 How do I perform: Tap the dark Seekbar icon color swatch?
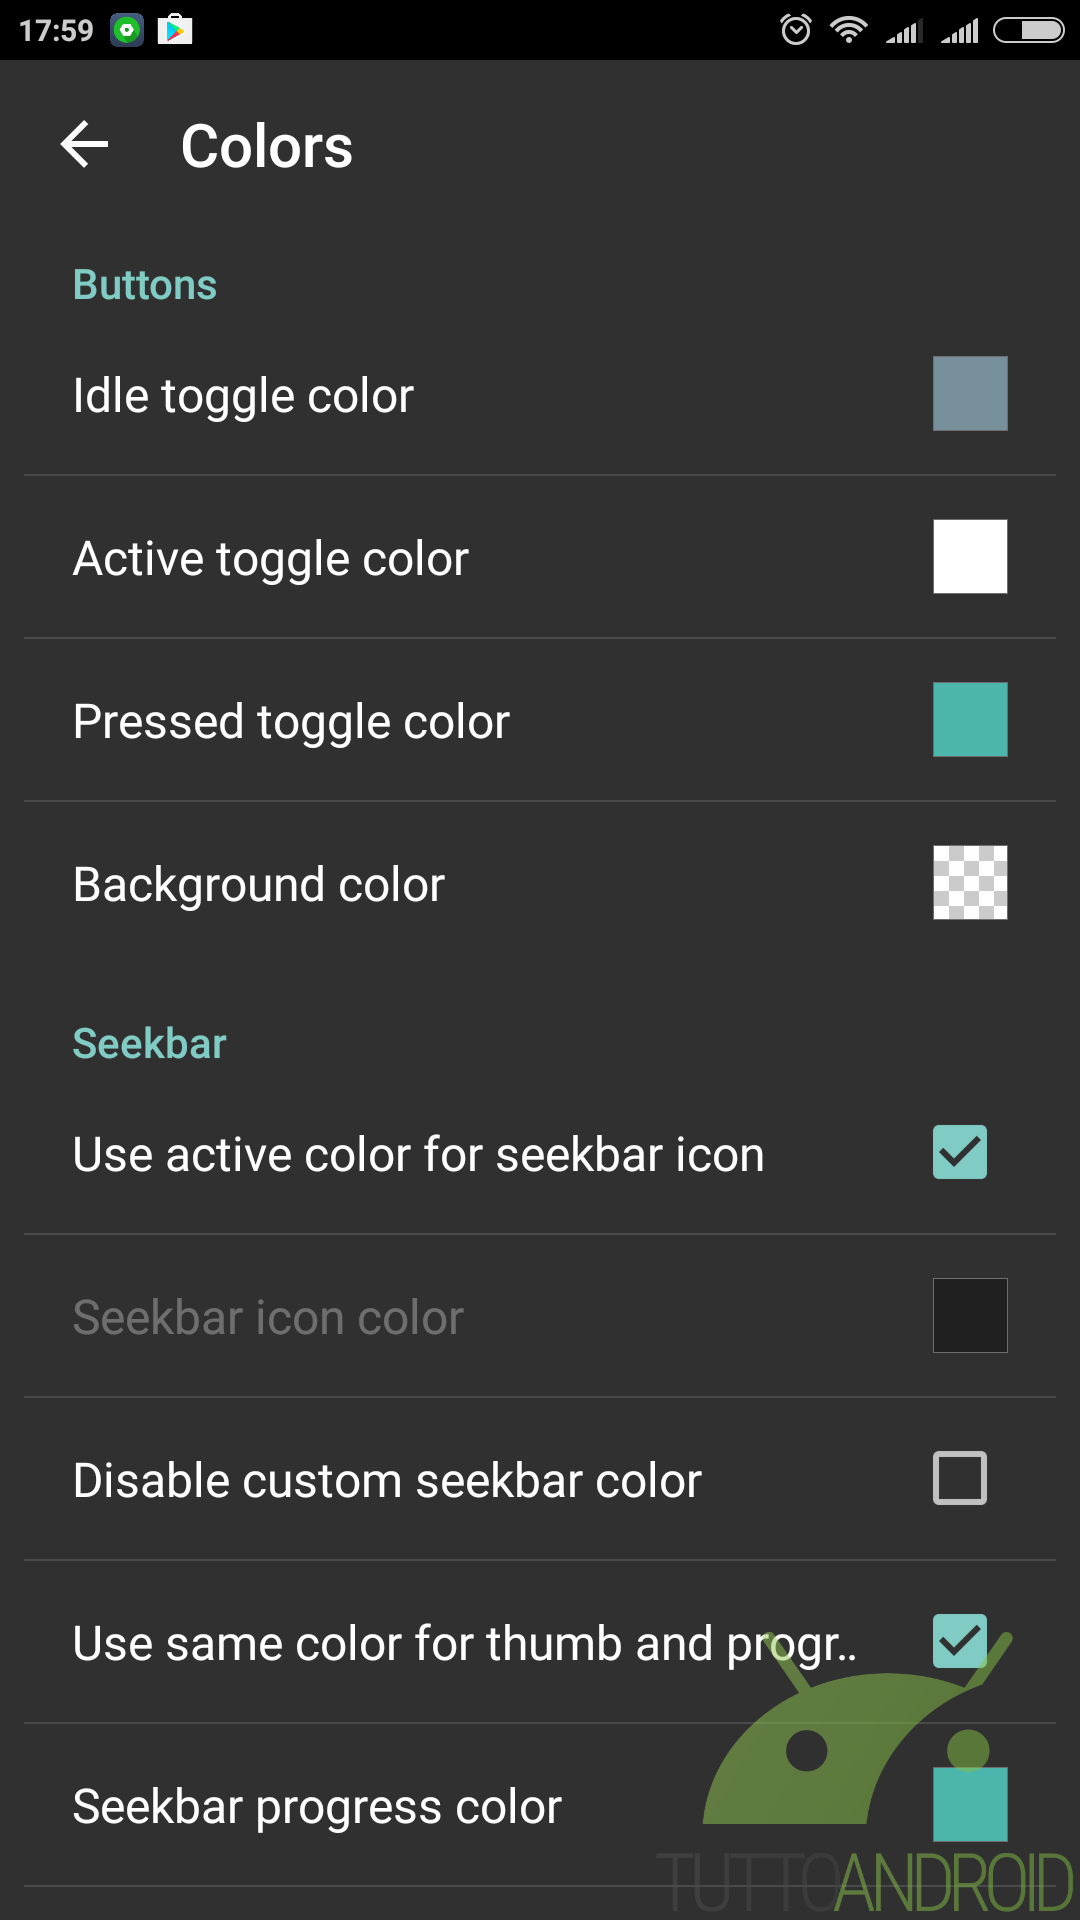pos(970,1316)
